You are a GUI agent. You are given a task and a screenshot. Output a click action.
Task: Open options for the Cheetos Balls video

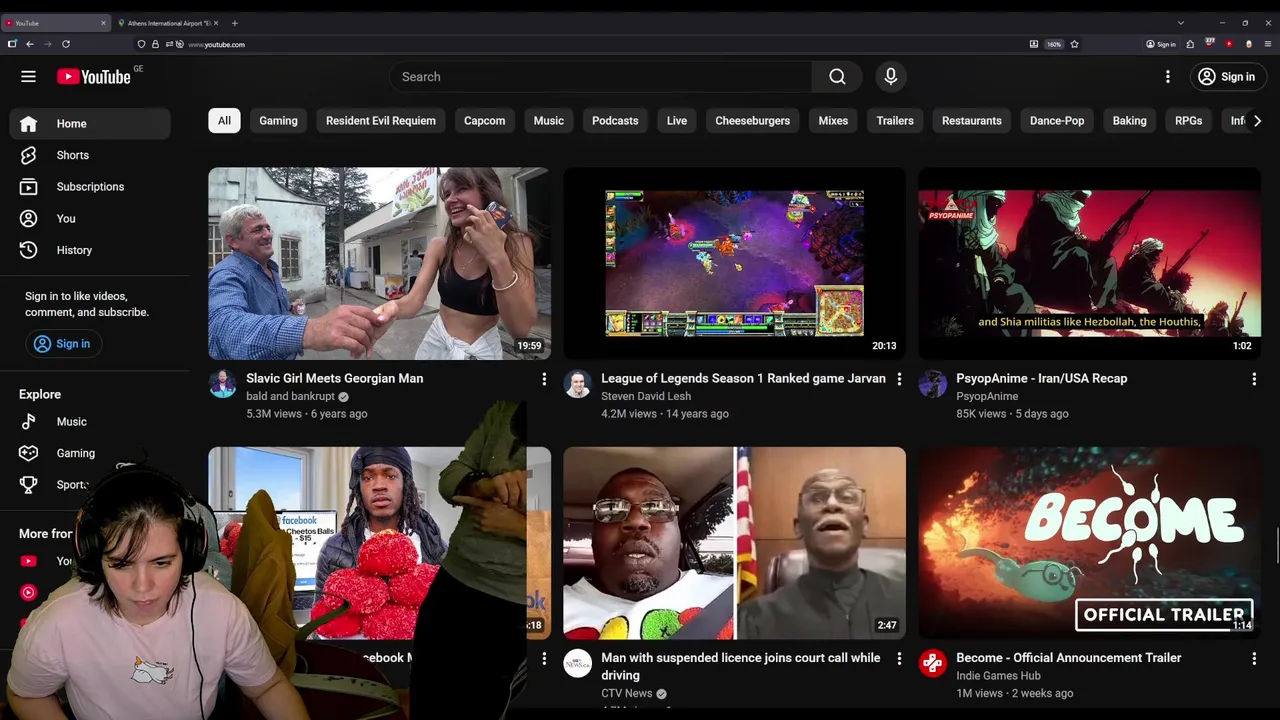[544, 658]
